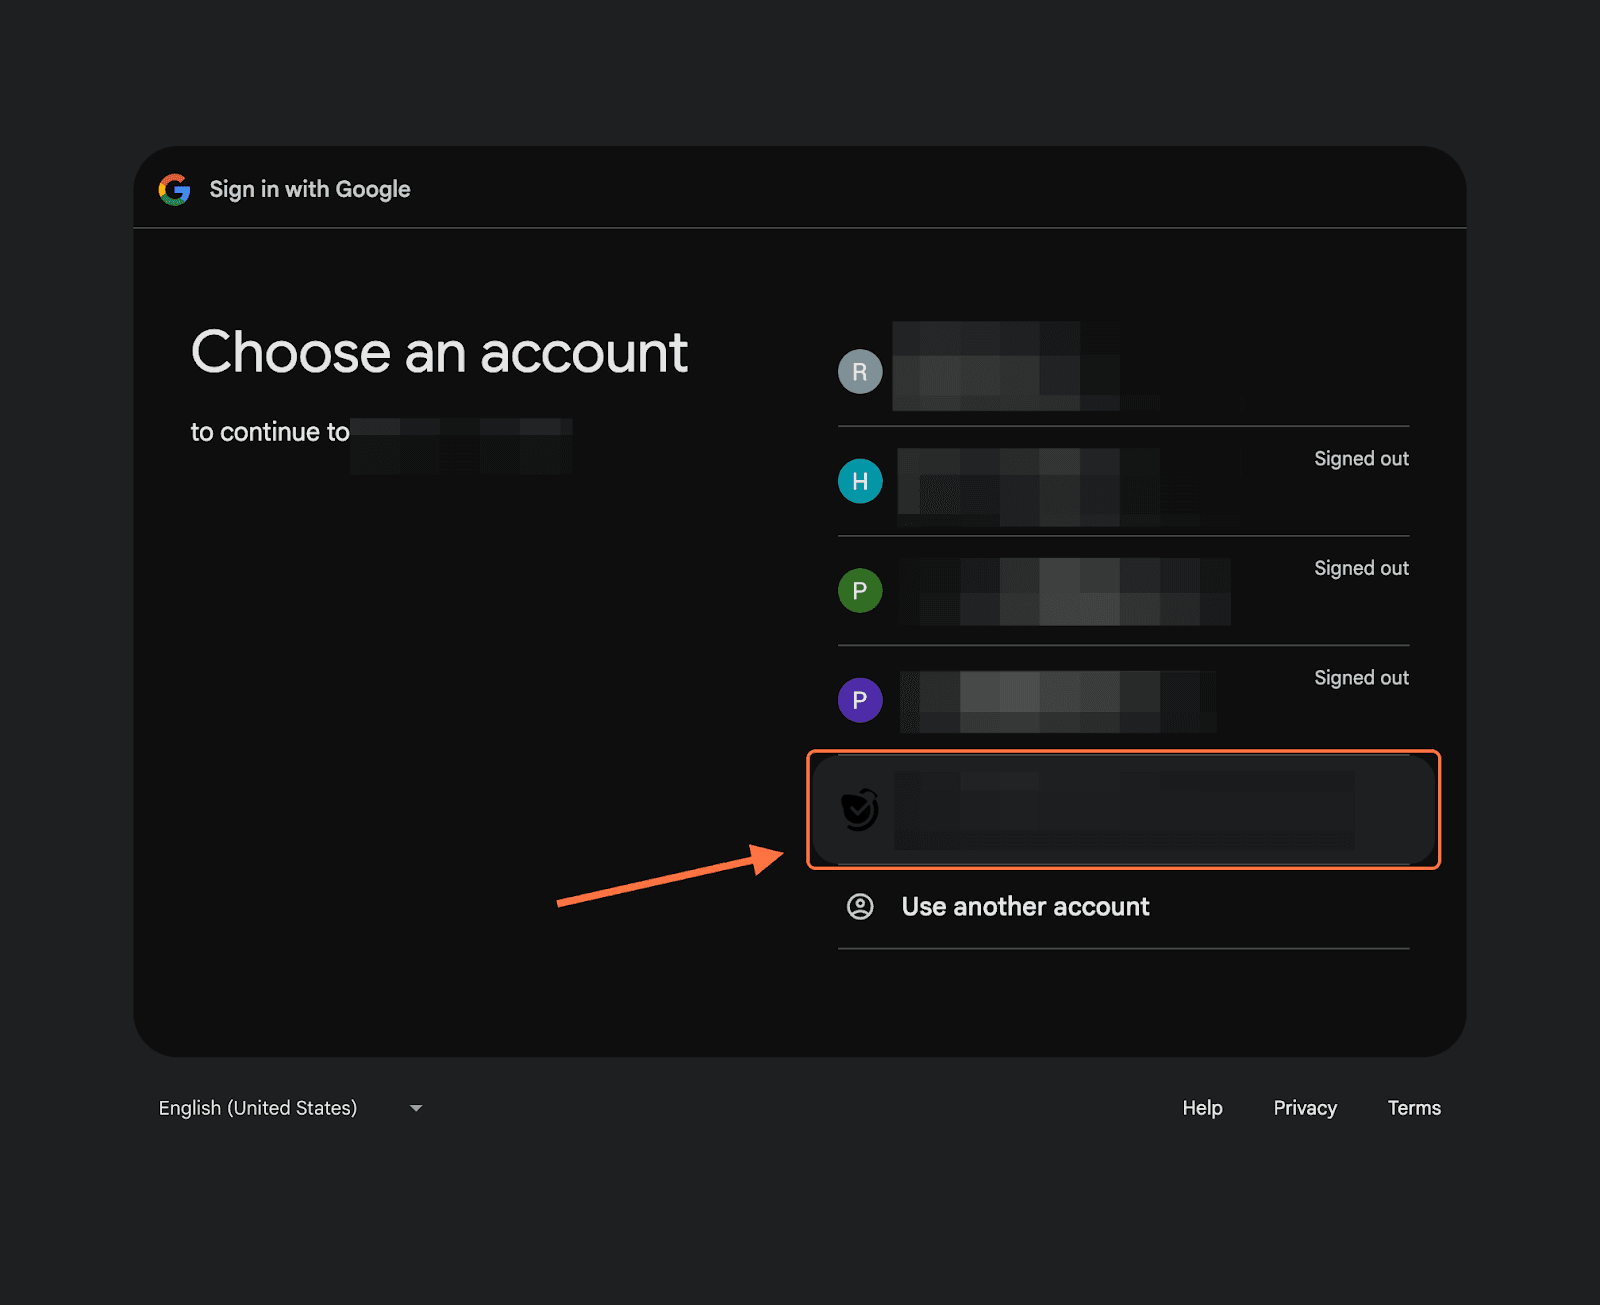This screenshot has width=1600, height=1305.
Task: Open the Privacy link
Action: pos(1304,1108)
